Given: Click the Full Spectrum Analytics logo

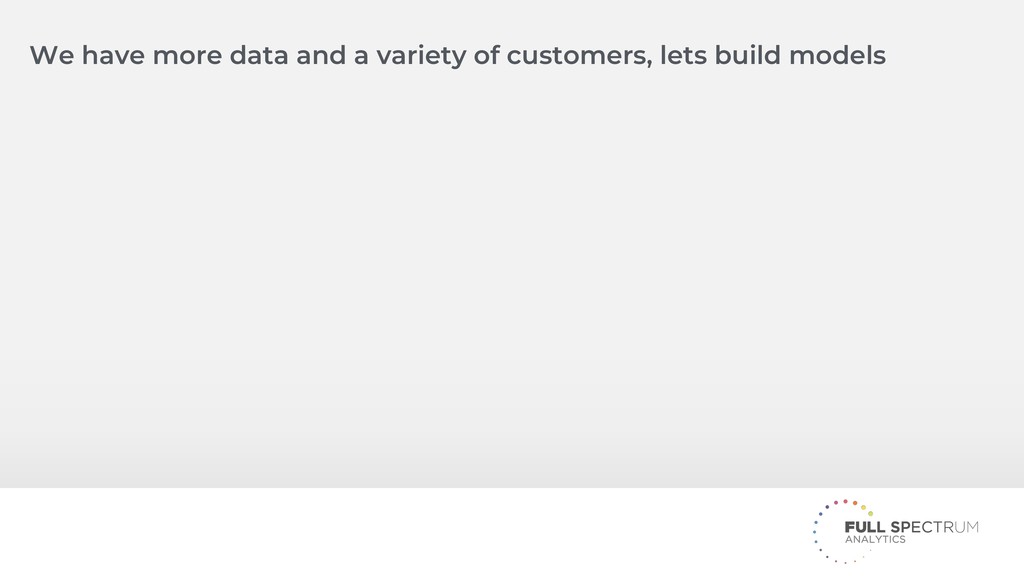Looking at the screenshot, I should (895, 530).
